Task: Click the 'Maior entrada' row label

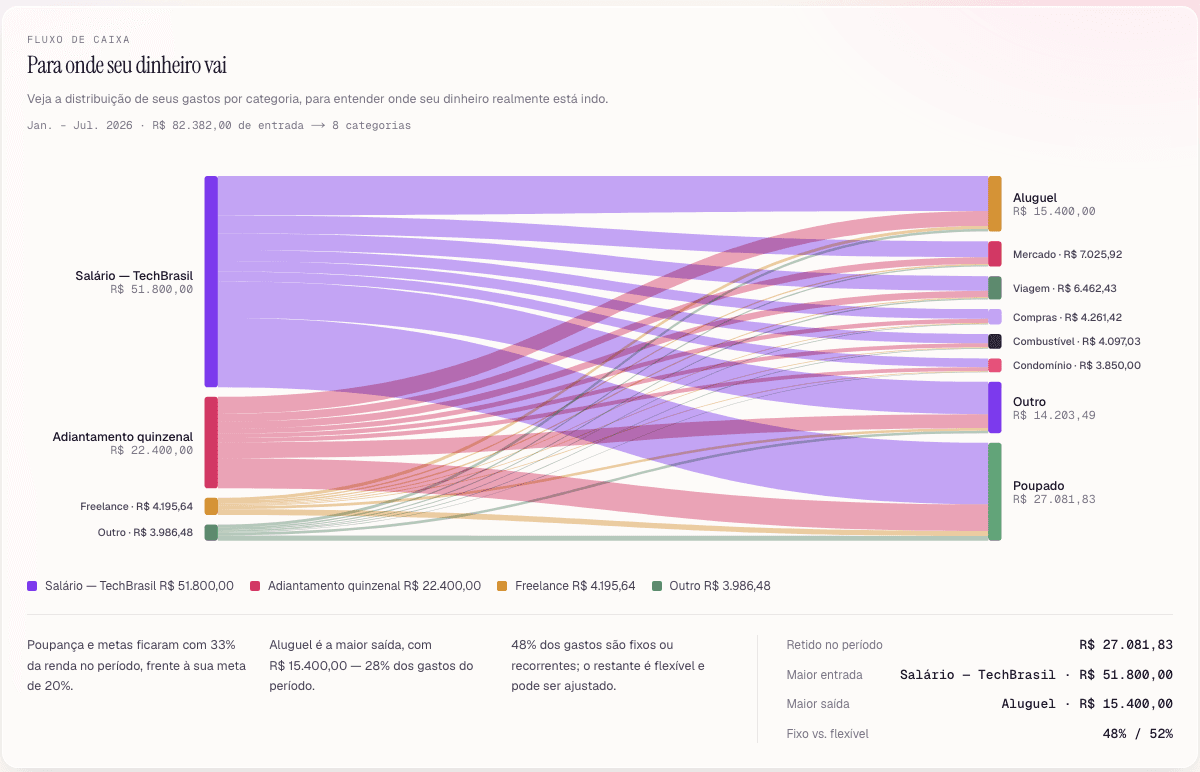Action: 825,675
